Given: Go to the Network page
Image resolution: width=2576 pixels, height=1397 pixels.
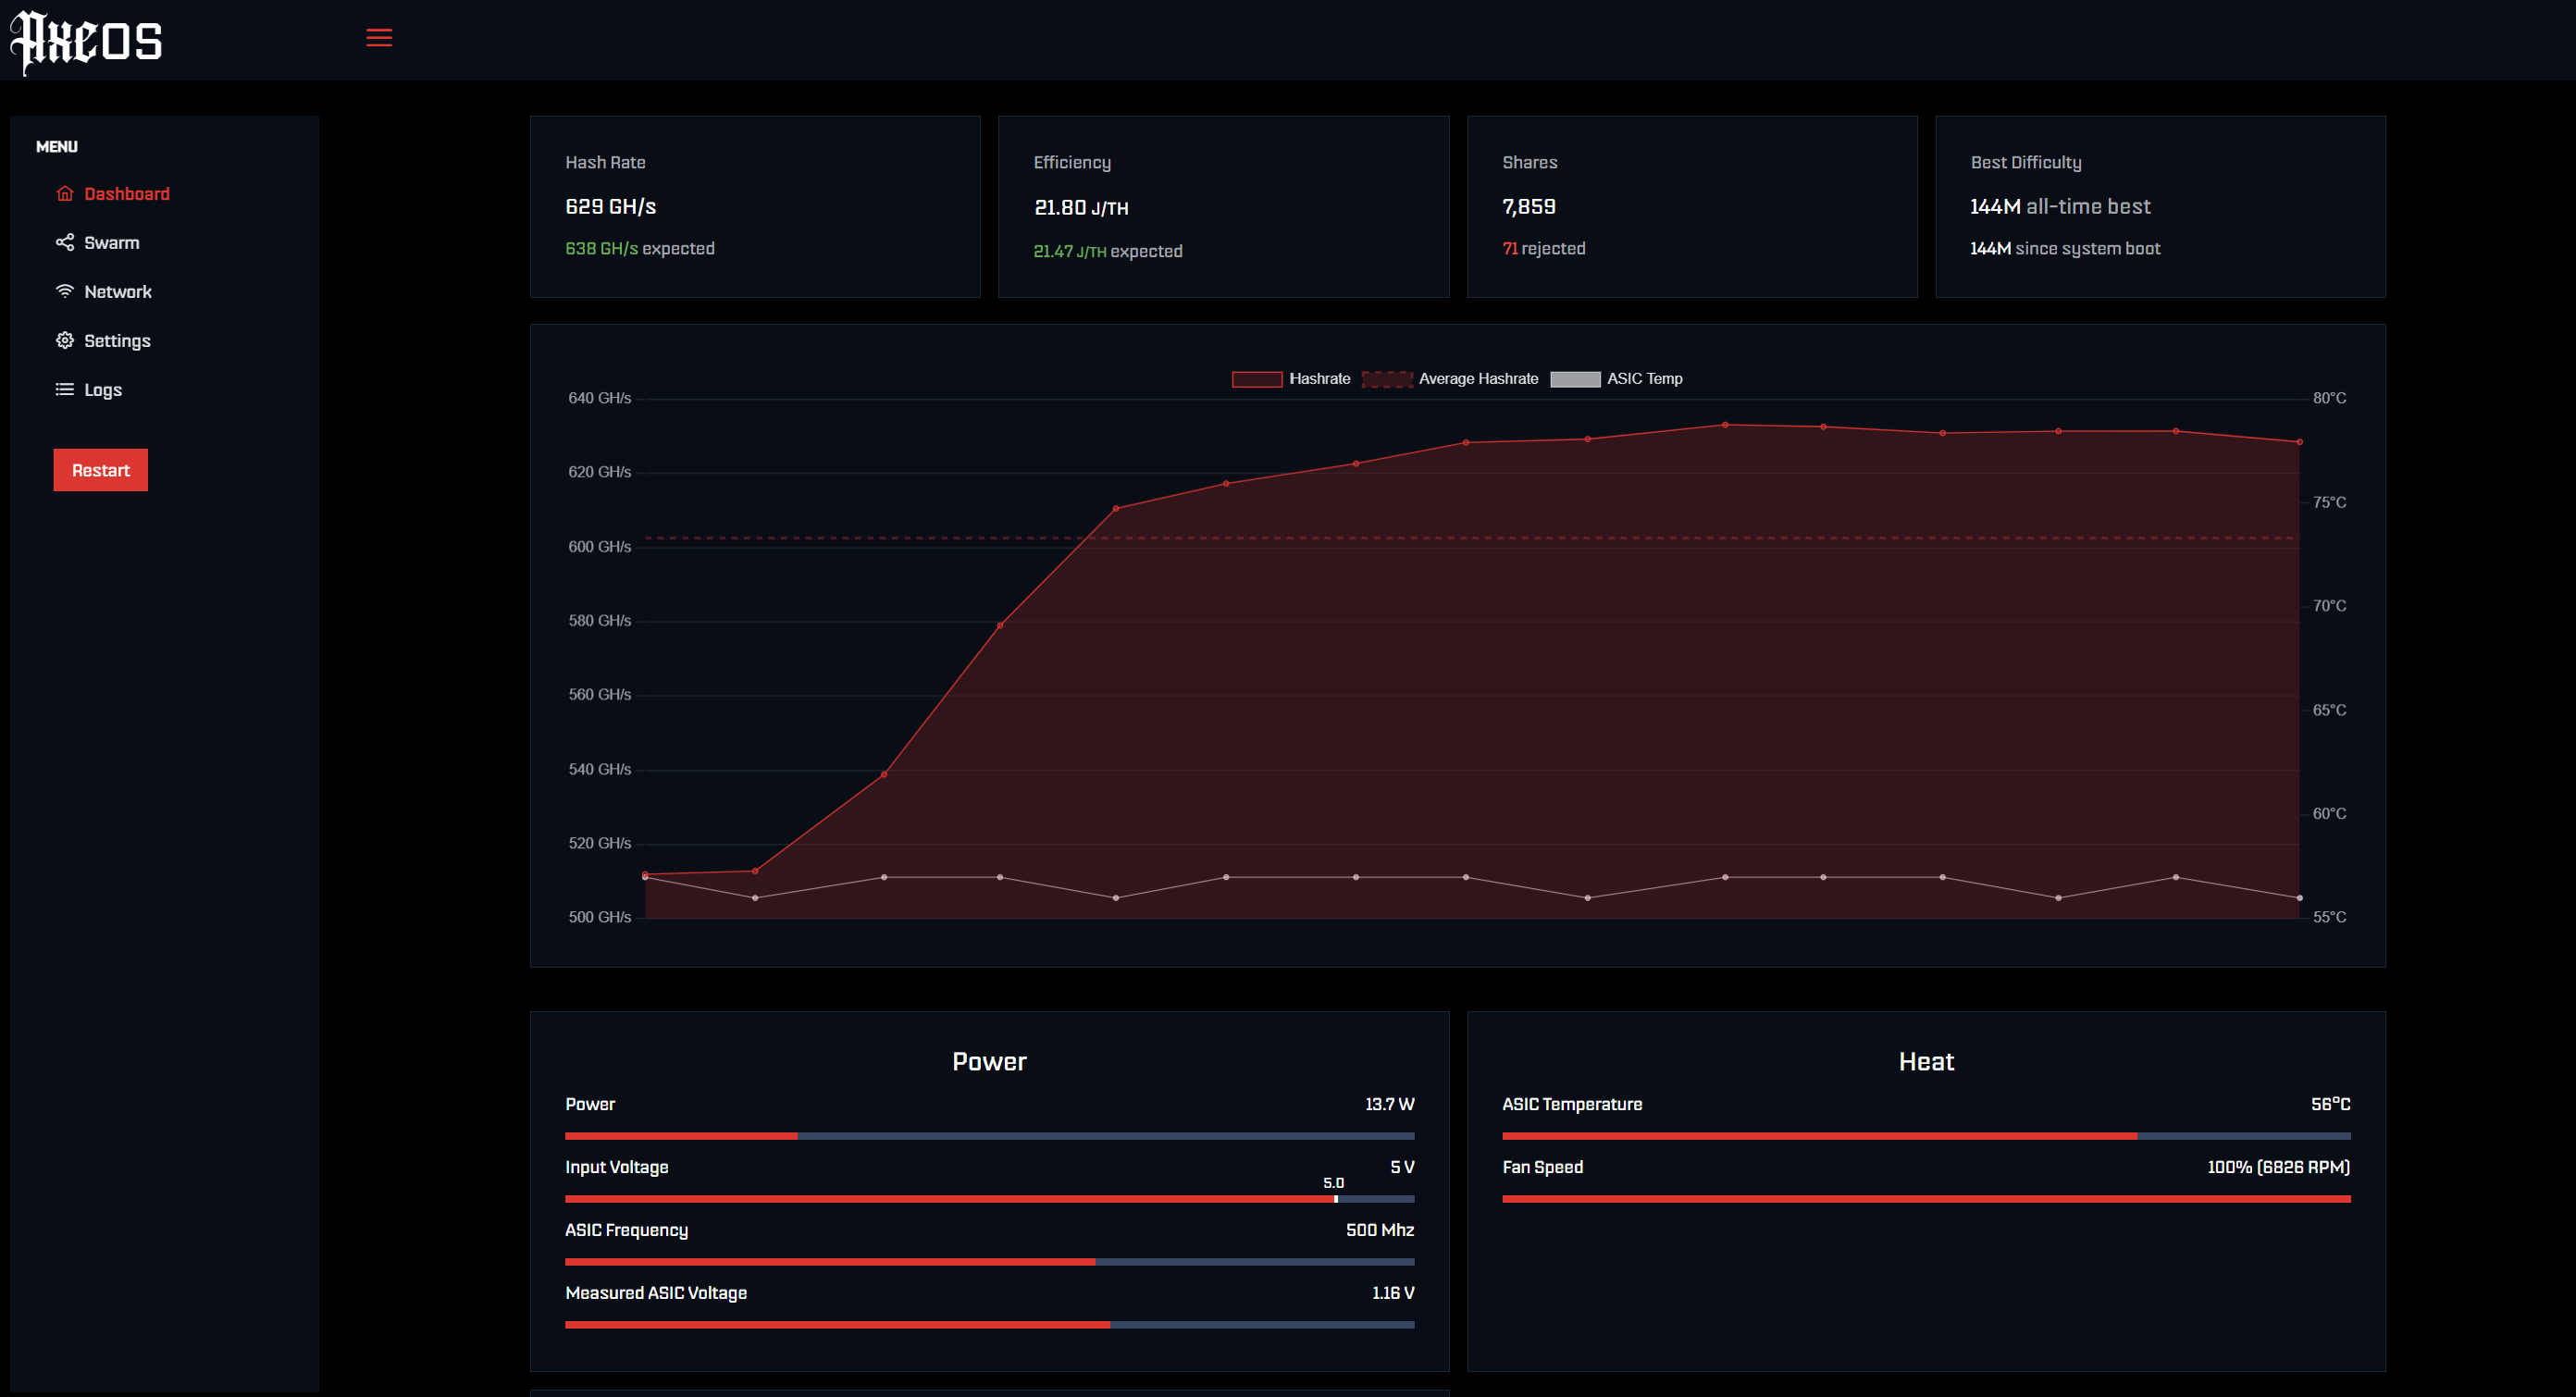Looking at the screenshot, I should coord(117,292).
